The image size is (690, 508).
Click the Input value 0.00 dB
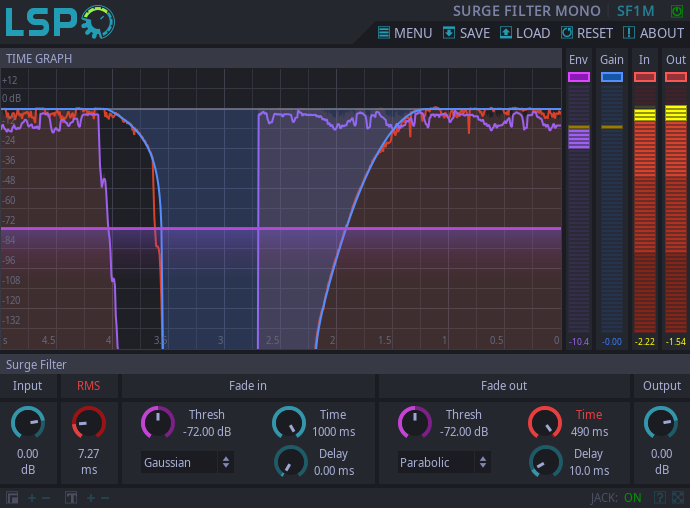pyautogui.click(x=28, y=462)
